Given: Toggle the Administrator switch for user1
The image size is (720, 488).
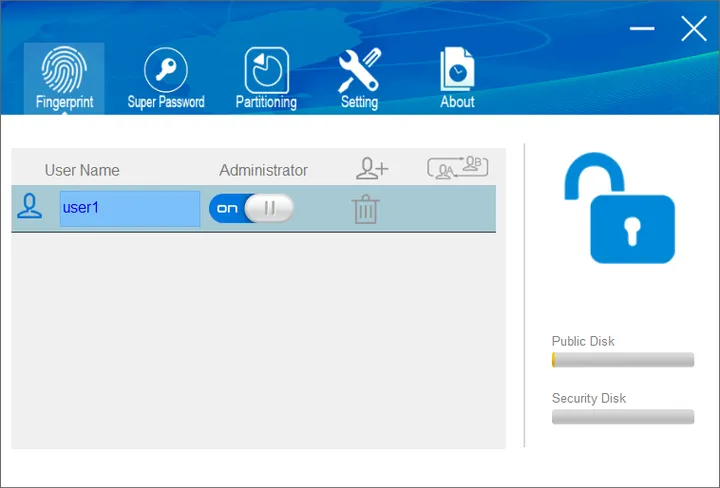Looking at the screenshot, I should (251, 209).
